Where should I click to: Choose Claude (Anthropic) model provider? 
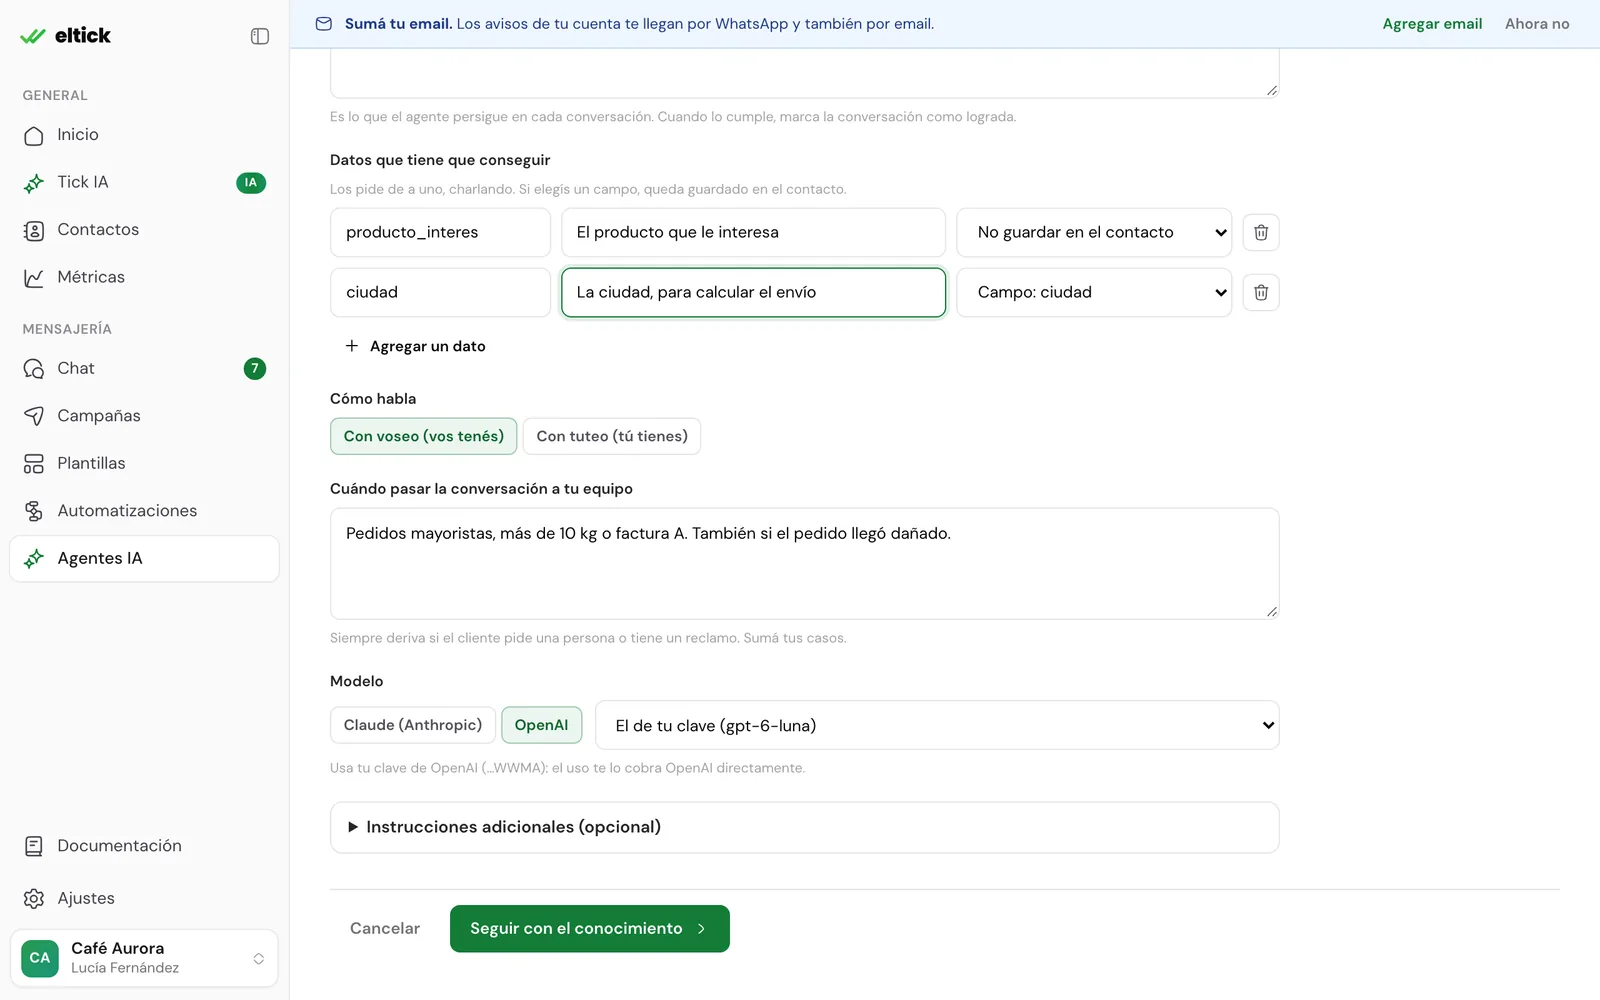tap(413, 725)
